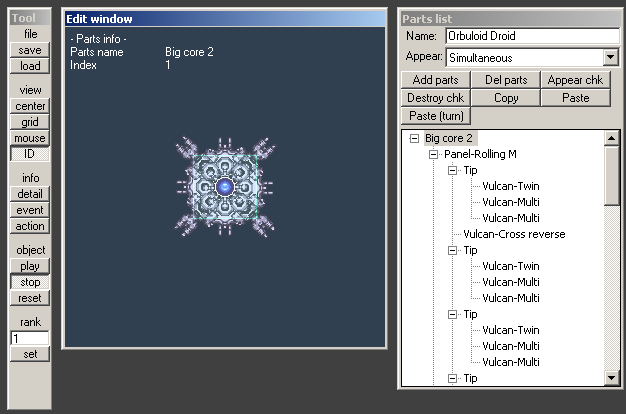Image resolution: width=626 pixels, height=414 pixels.
Task: Start playback with the play button
Action: pos(30,266)
